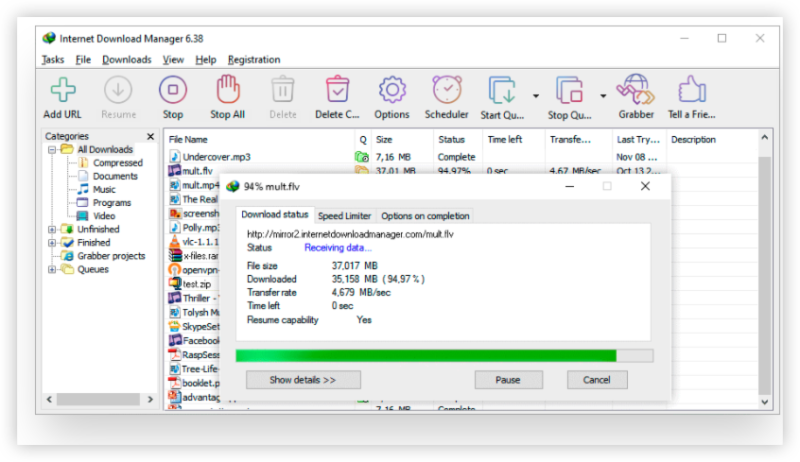Minimize the 94% mult.flv dialog

570,187
